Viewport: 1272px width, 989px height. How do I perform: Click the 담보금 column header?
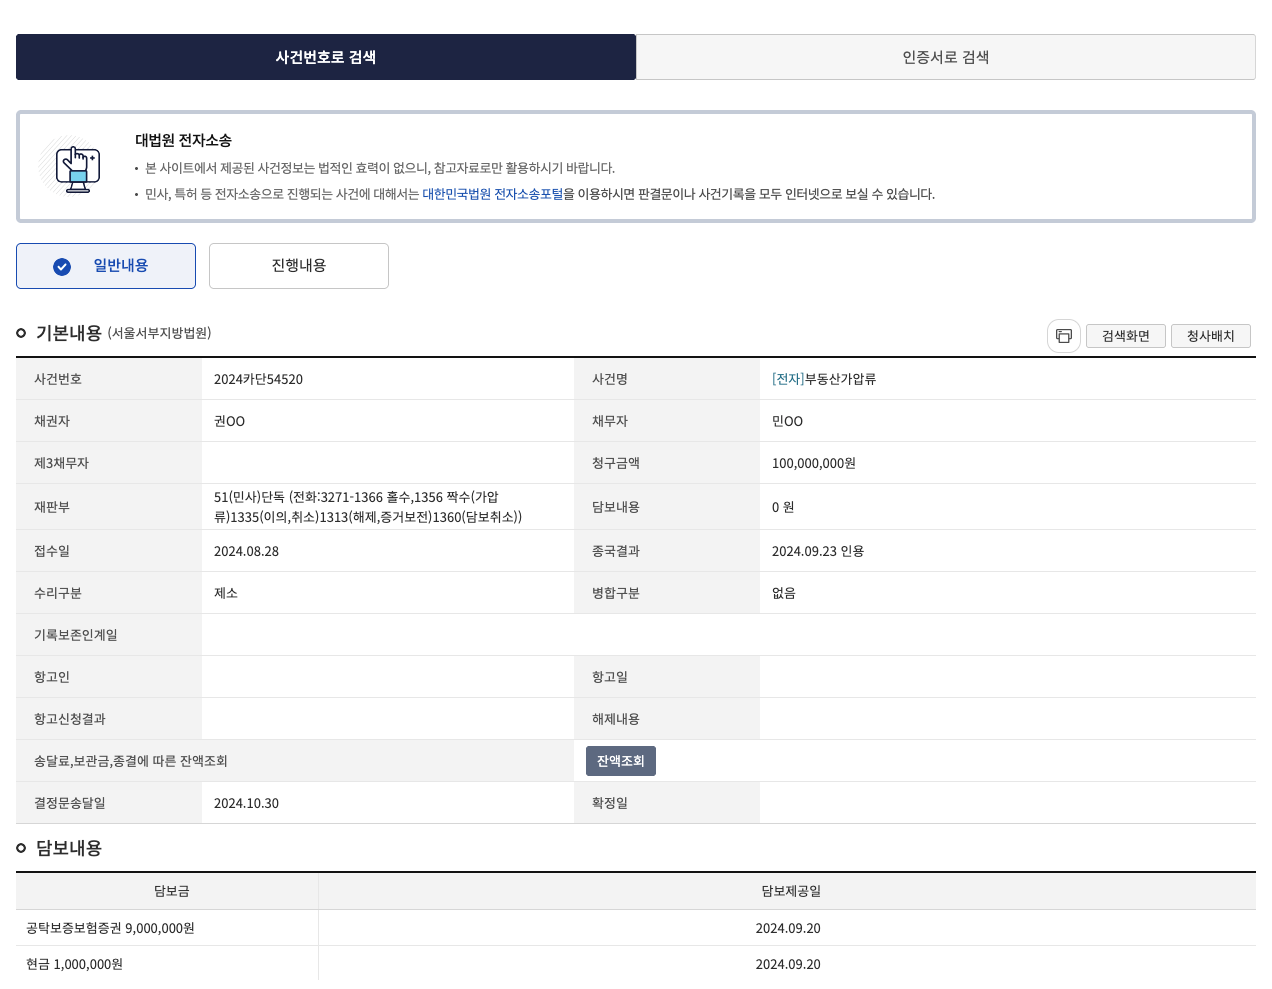click(x=171, y=891)
